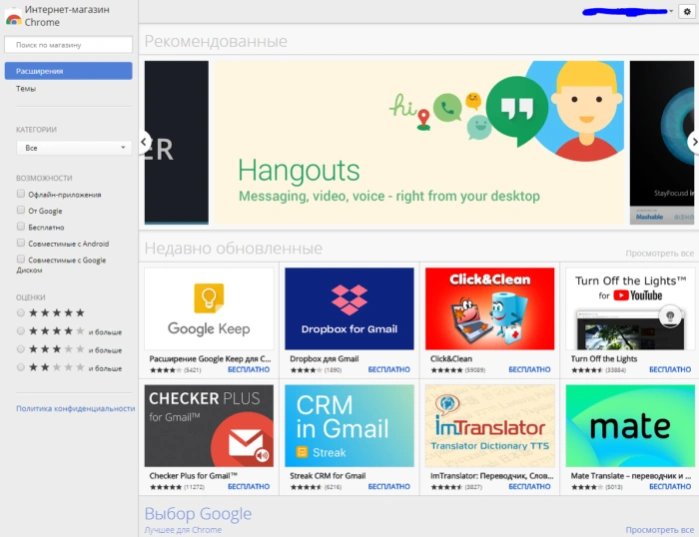Image resolution: width=699 pixels, height=537 pixels.
Task: Check Совместимые с Android checkbox
Action: (x=21, y=243)
